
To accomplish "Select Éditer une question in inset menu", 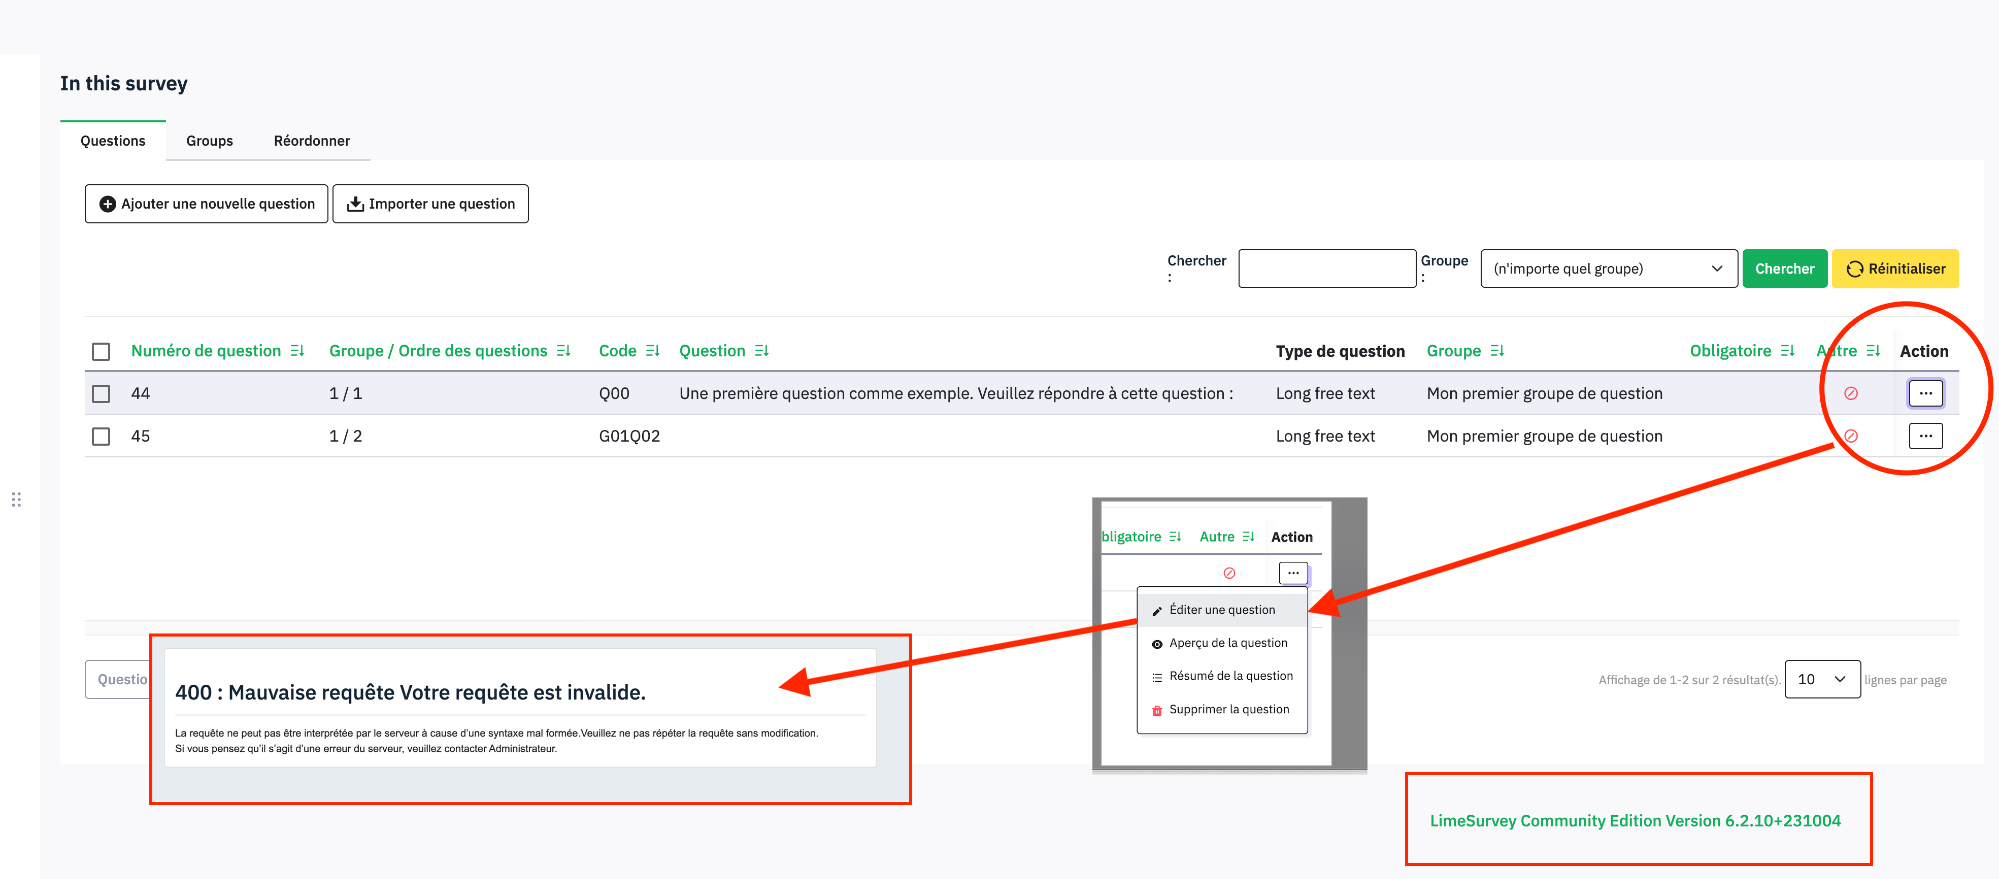I will 1222,610.
